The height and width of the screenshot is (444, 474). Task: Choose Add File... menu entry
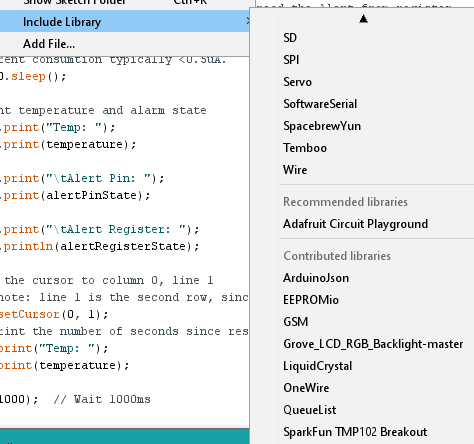pos(125,44)
